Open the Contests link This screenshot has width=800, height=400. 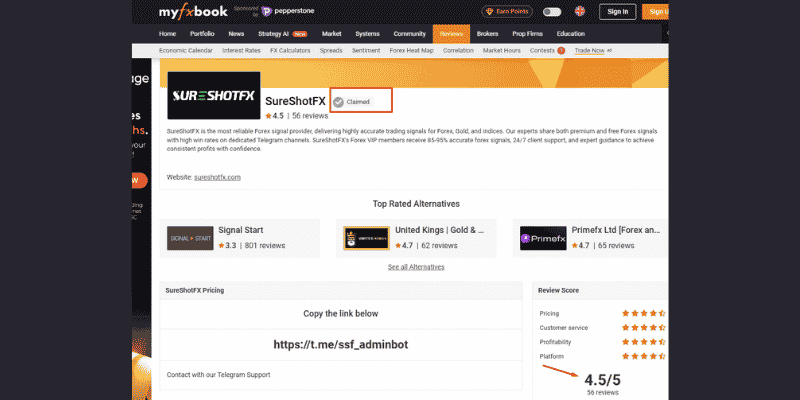pyautogui.click(x=542, y=51)
